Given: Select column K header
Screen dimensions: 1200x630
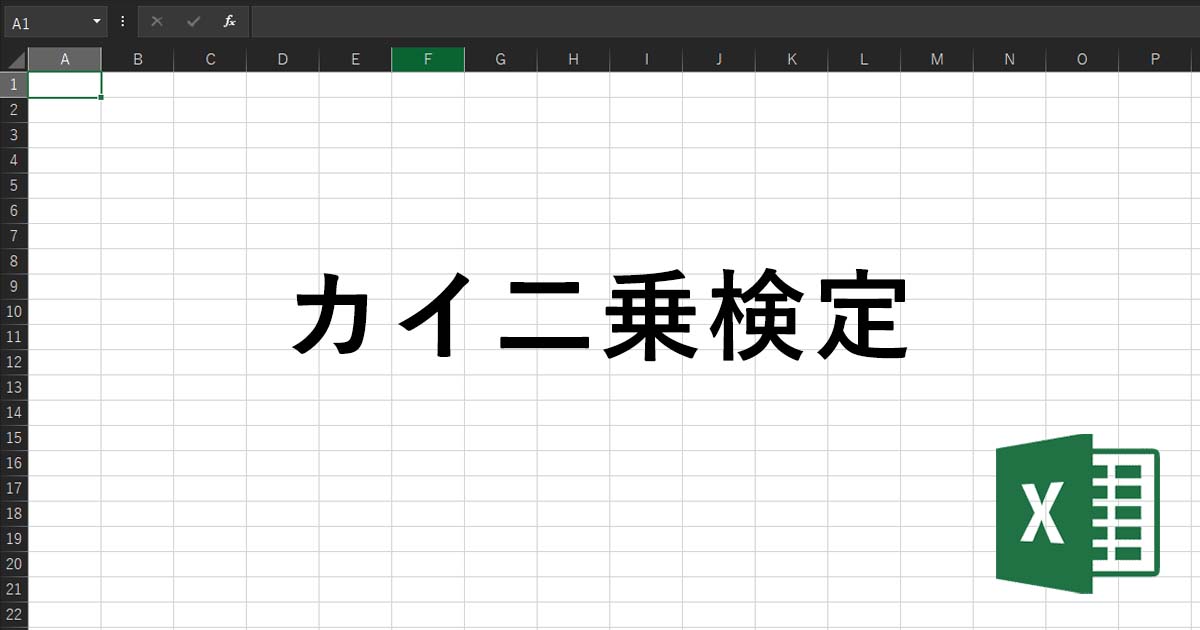Looking at the screenshot, I should pyautogui.click(x=792, y=59).
